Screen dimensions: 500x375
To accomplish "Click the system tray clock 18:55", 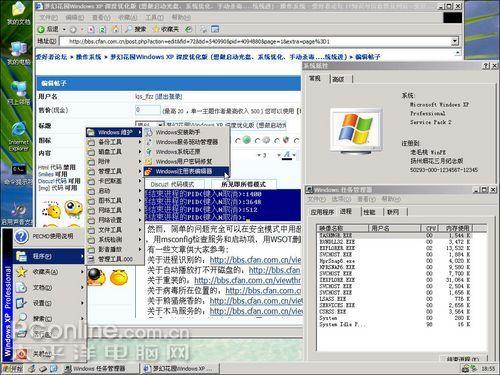I will 488,369.
